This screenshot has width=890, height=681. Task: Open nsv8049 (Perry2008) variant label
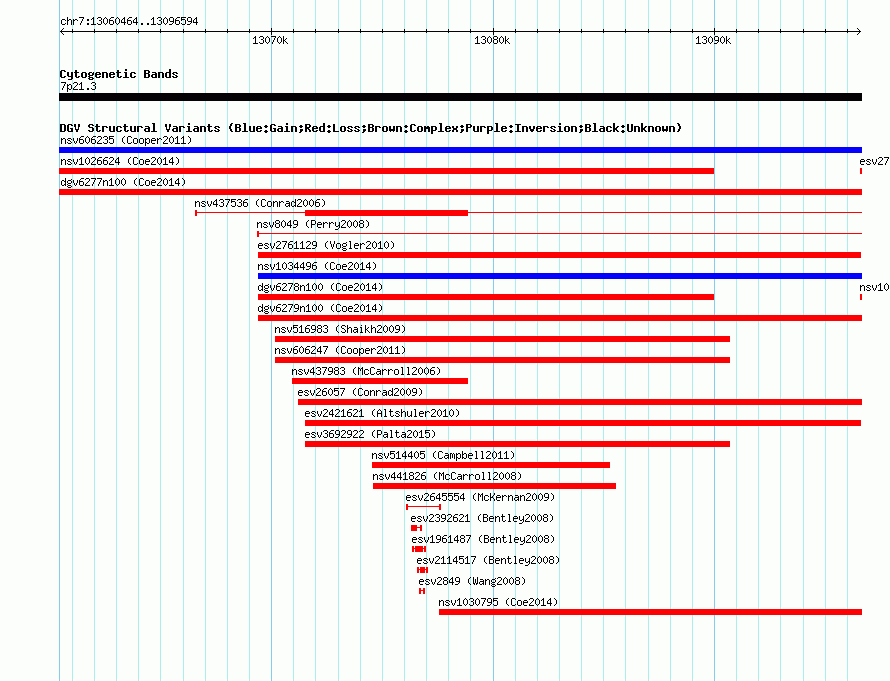coord(313,224)
